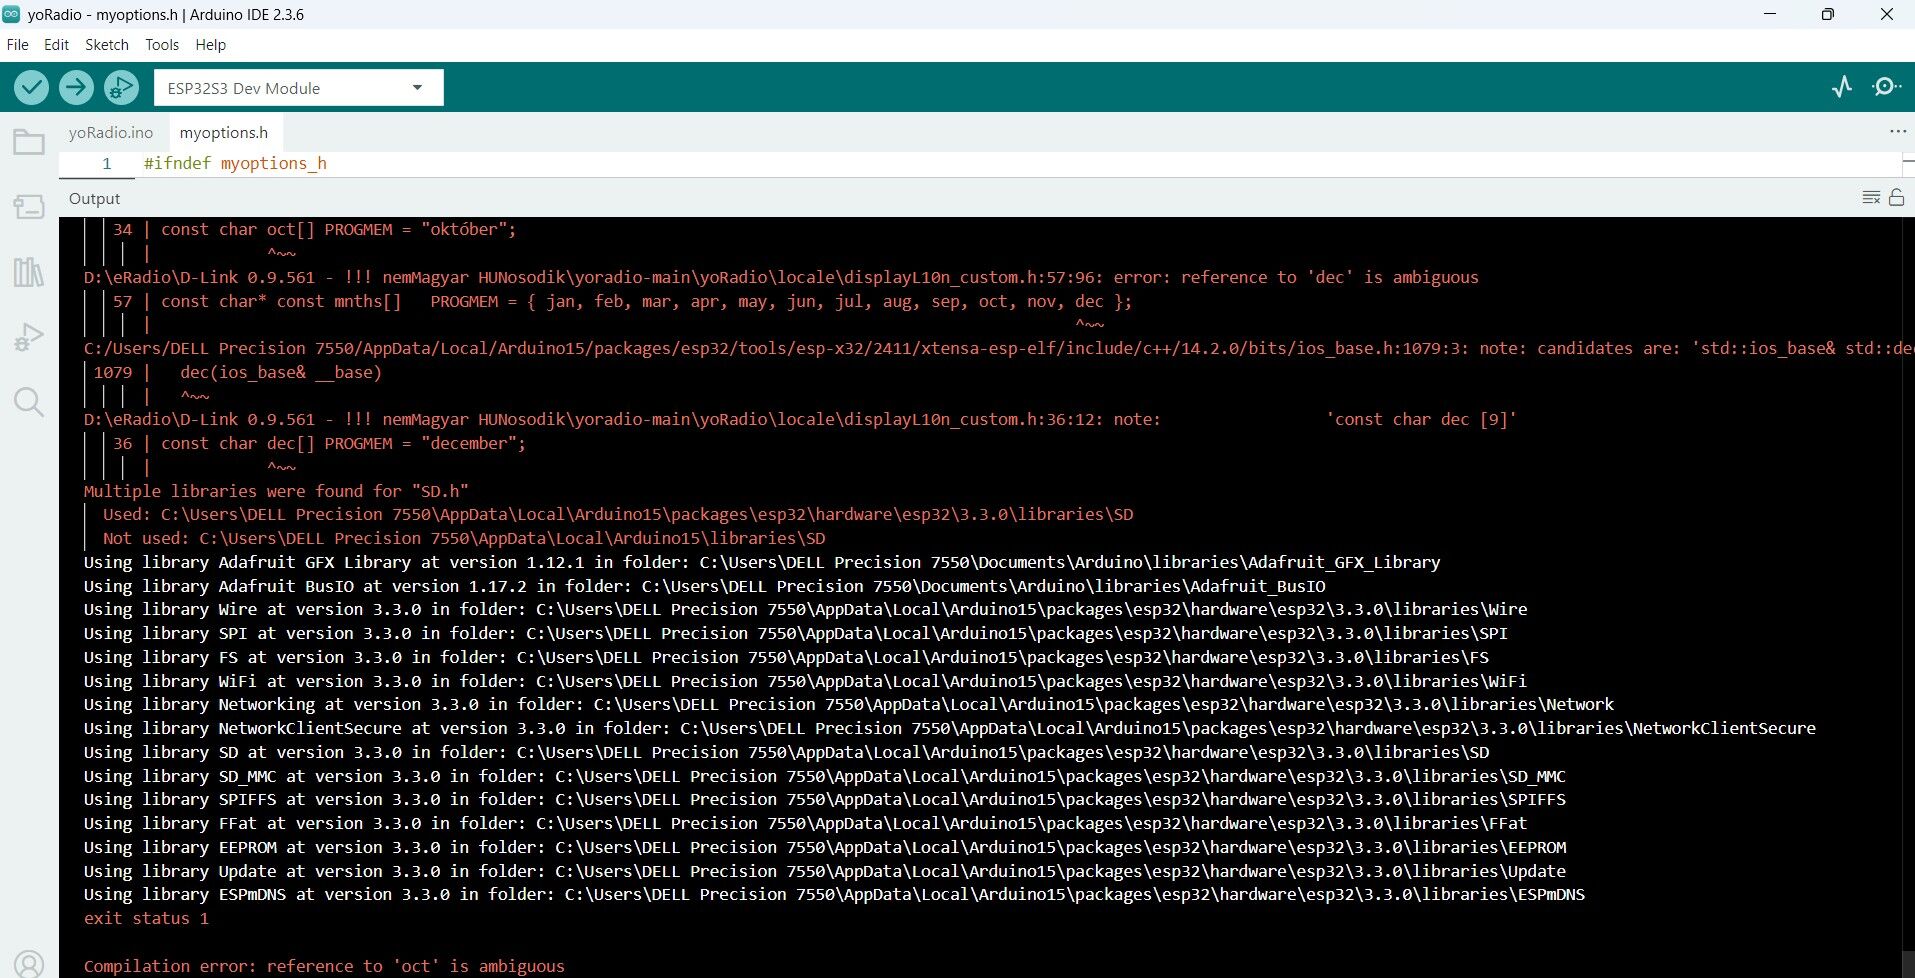Click the 'Using library Update' output line
The image size is (1915, 978).
[x=824, y=871]
